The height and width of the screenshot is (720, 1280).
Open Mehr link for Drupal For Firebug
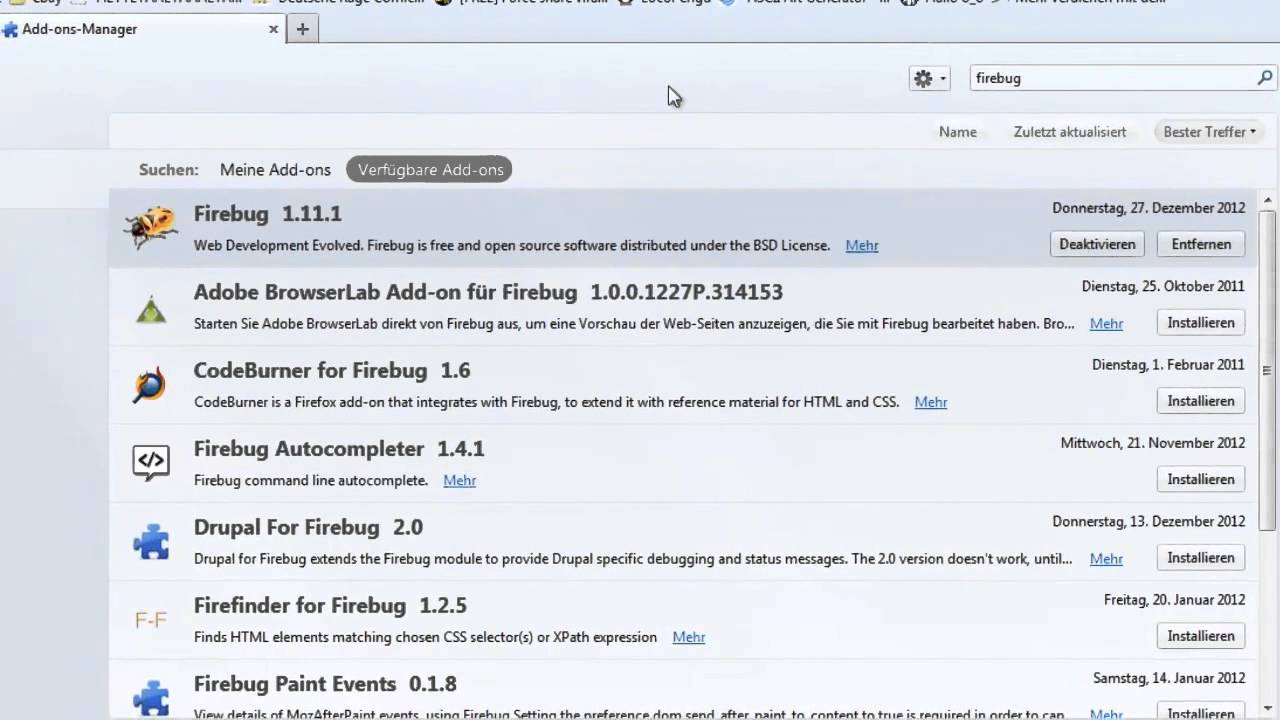(x=1106, y=559)
